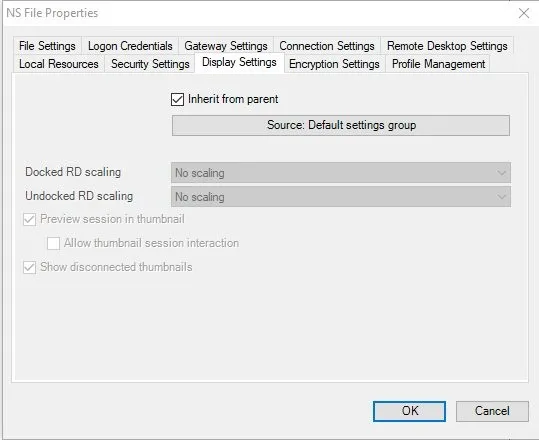Viewport: 539px width, 440px height.
Task: Confirm with the OK button
Action: 409,411
